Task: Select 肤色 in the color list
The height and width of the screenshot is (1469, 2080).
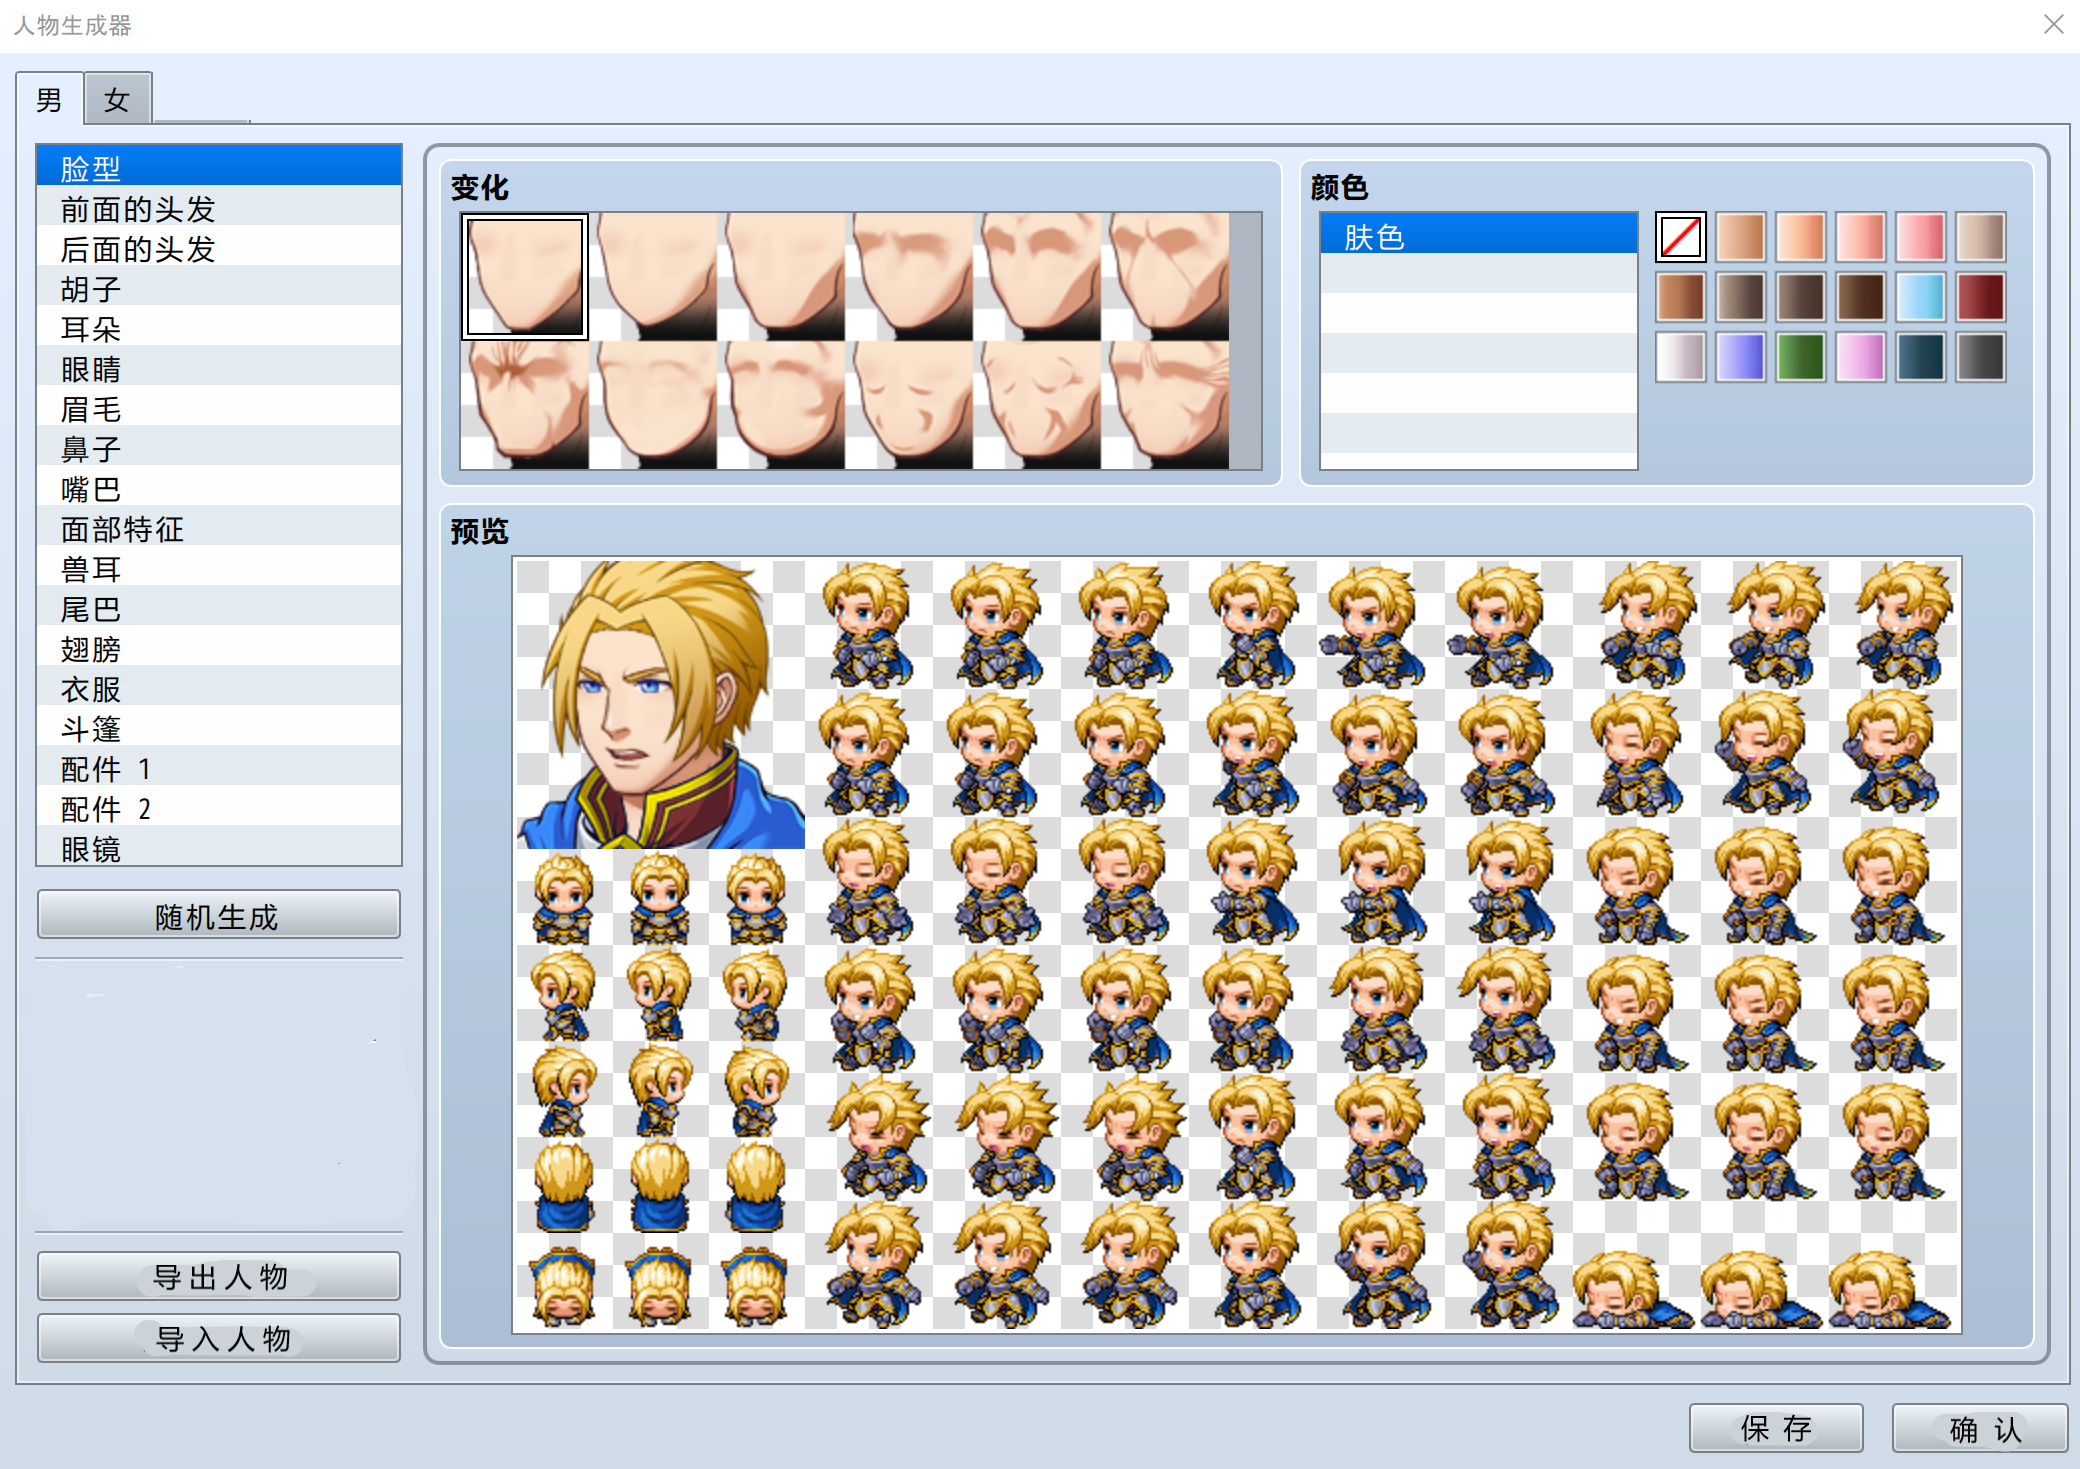Action: pos(1478,234)
